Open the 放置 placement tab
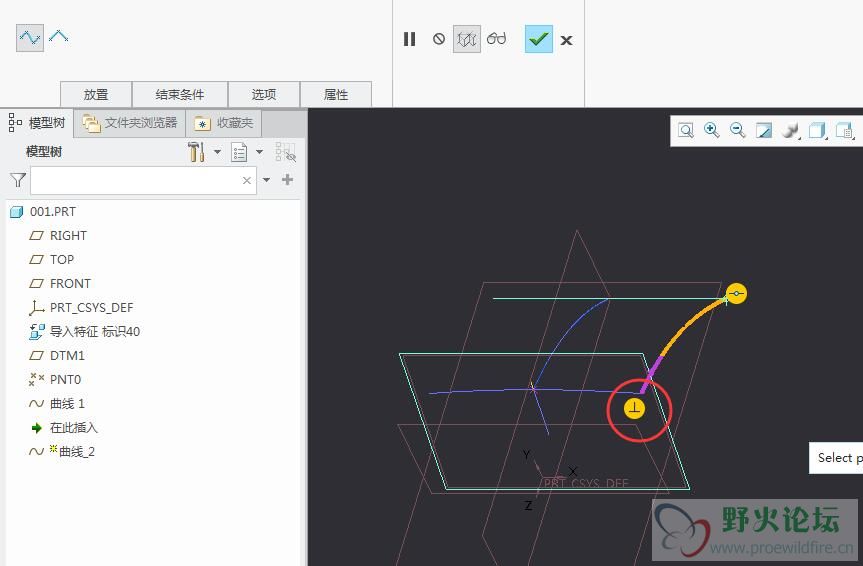Screen dimensions: 863x566 pyautogui.click(x=96, y=94)
